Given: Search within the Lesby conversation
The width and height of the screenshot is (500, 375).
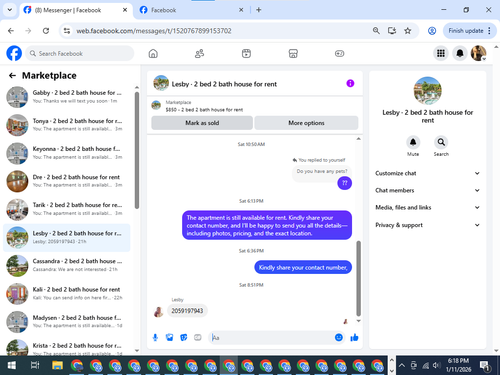Looking at the screenshot, I should point(441,142).
